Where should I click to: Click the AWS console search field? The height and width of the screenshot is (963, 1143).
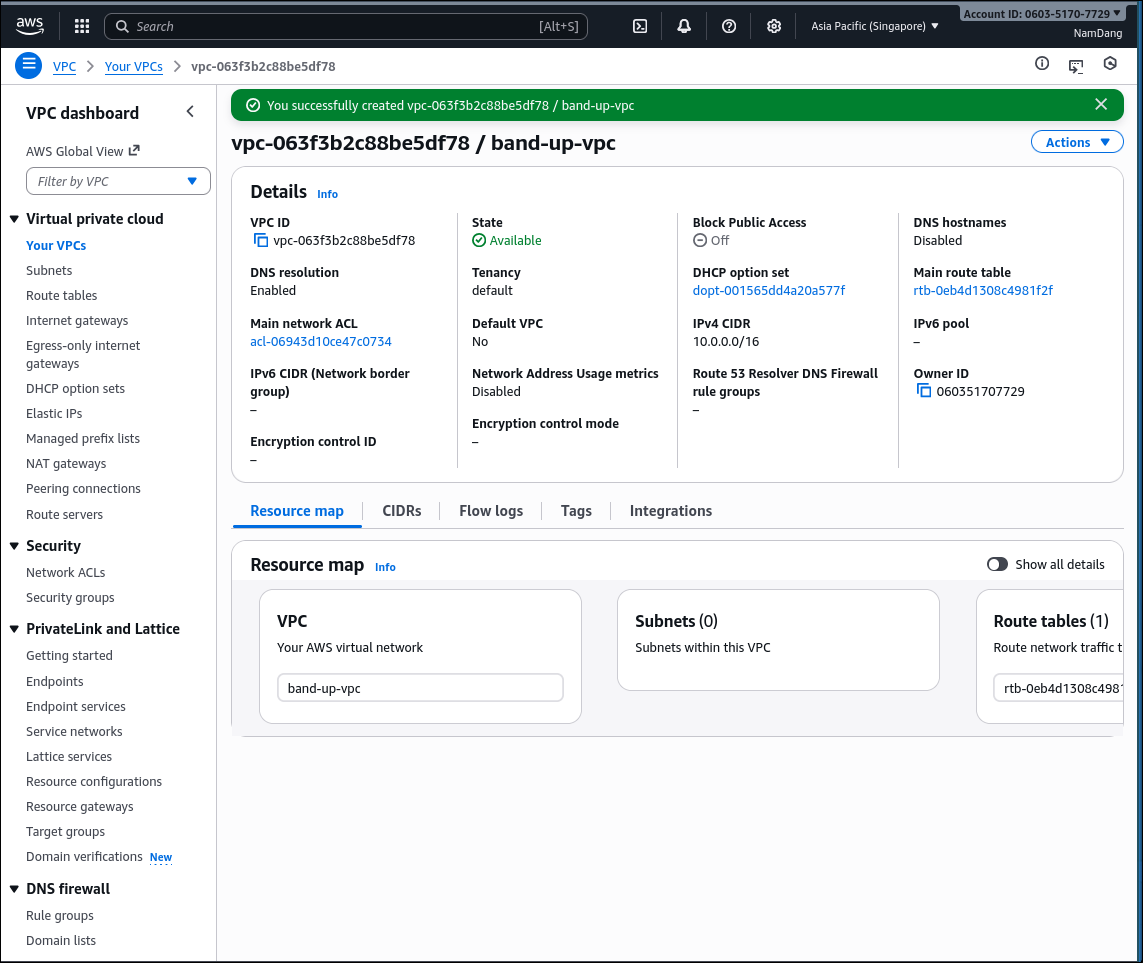(x=345, y=27)
